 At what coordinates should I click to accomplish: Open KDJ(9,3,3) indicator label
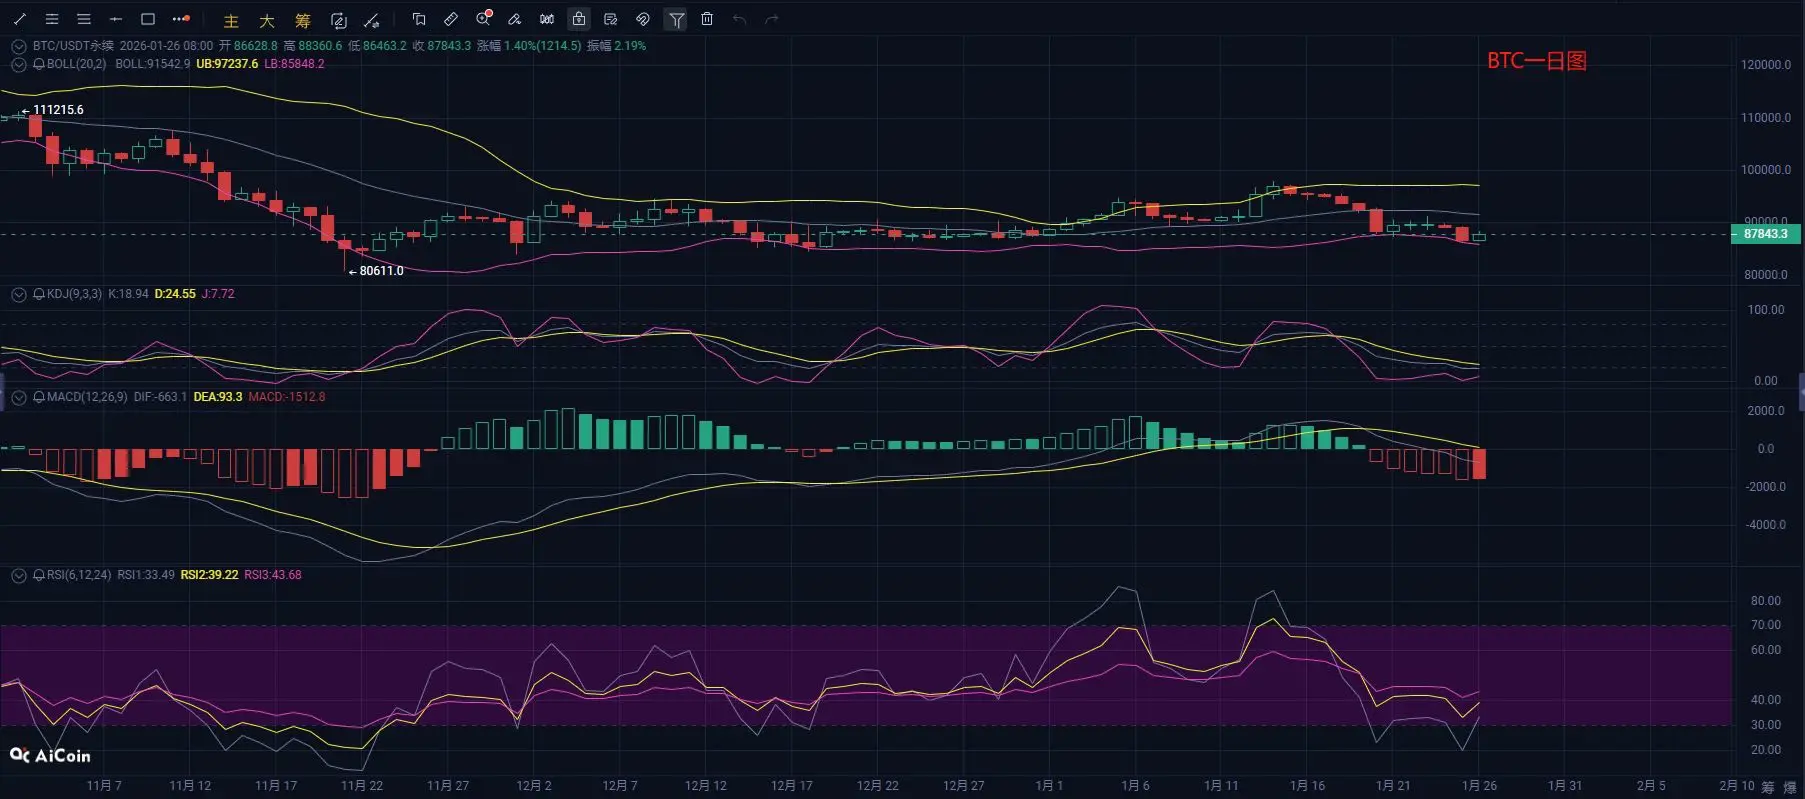[74, 294]
